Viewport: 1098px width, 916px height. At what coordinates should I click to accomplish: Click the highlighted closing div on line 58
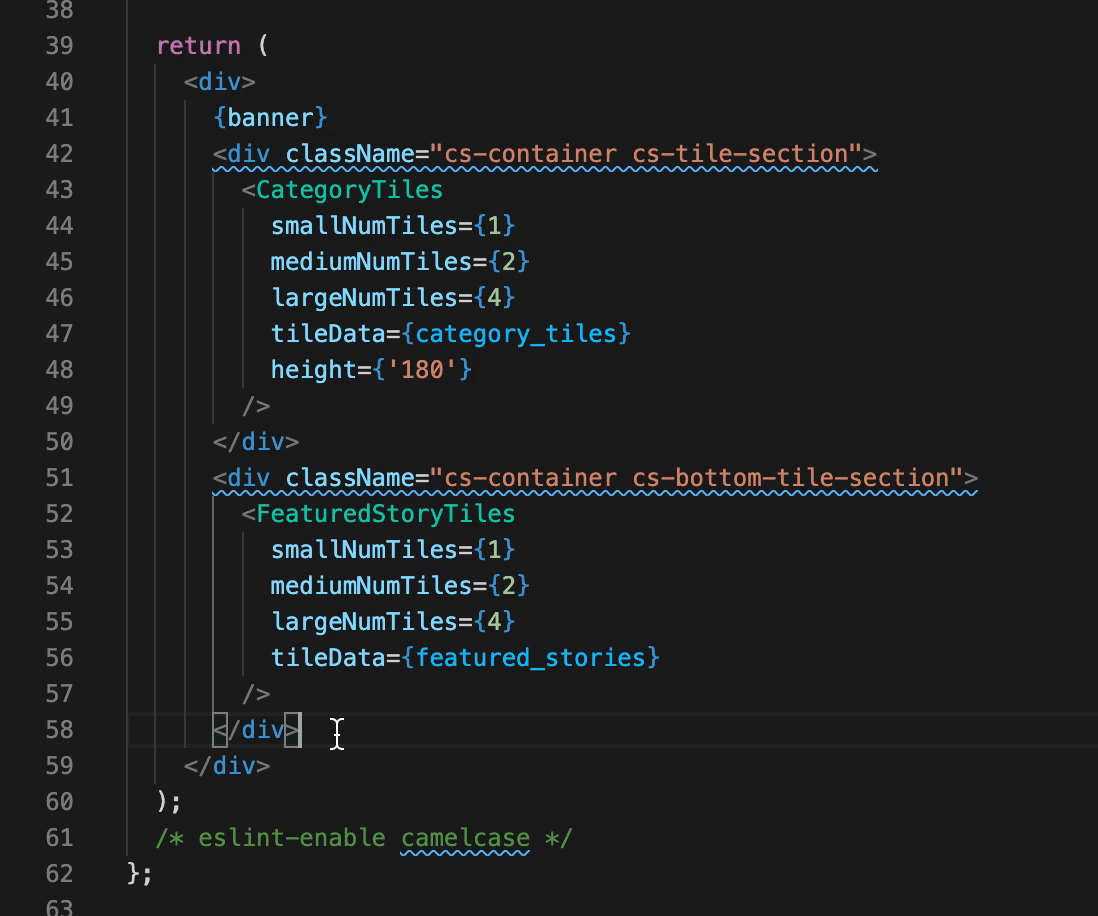[x=257, y=730]
